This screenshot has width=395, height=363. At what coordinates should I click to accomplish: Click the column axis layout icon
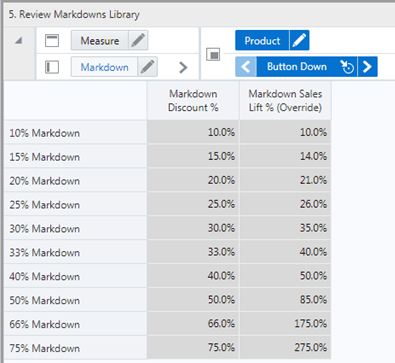coord(52,41)
